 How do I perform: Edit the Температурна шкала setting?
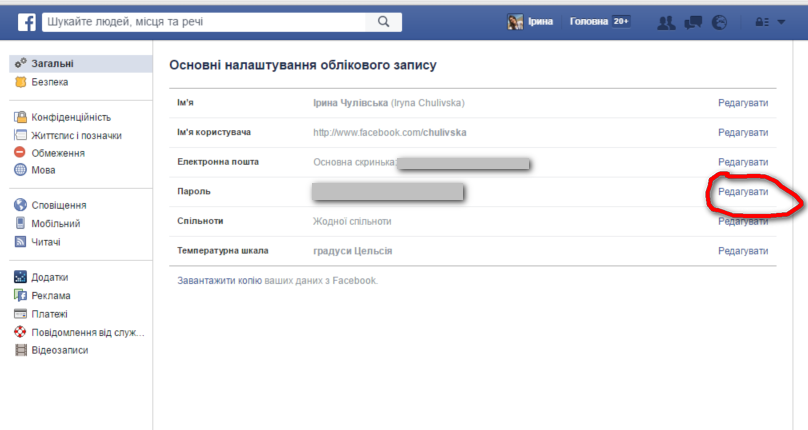[743, 251]
